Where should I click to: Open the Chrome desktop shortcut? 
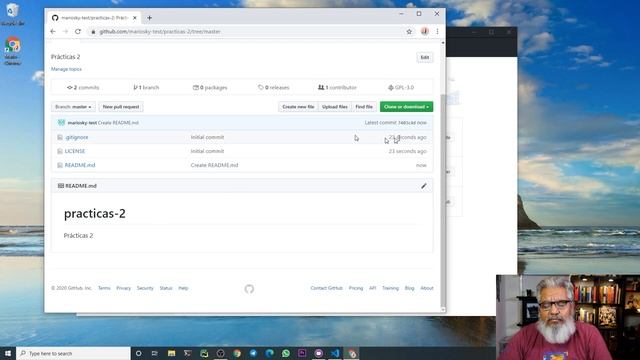coord(12,51)
